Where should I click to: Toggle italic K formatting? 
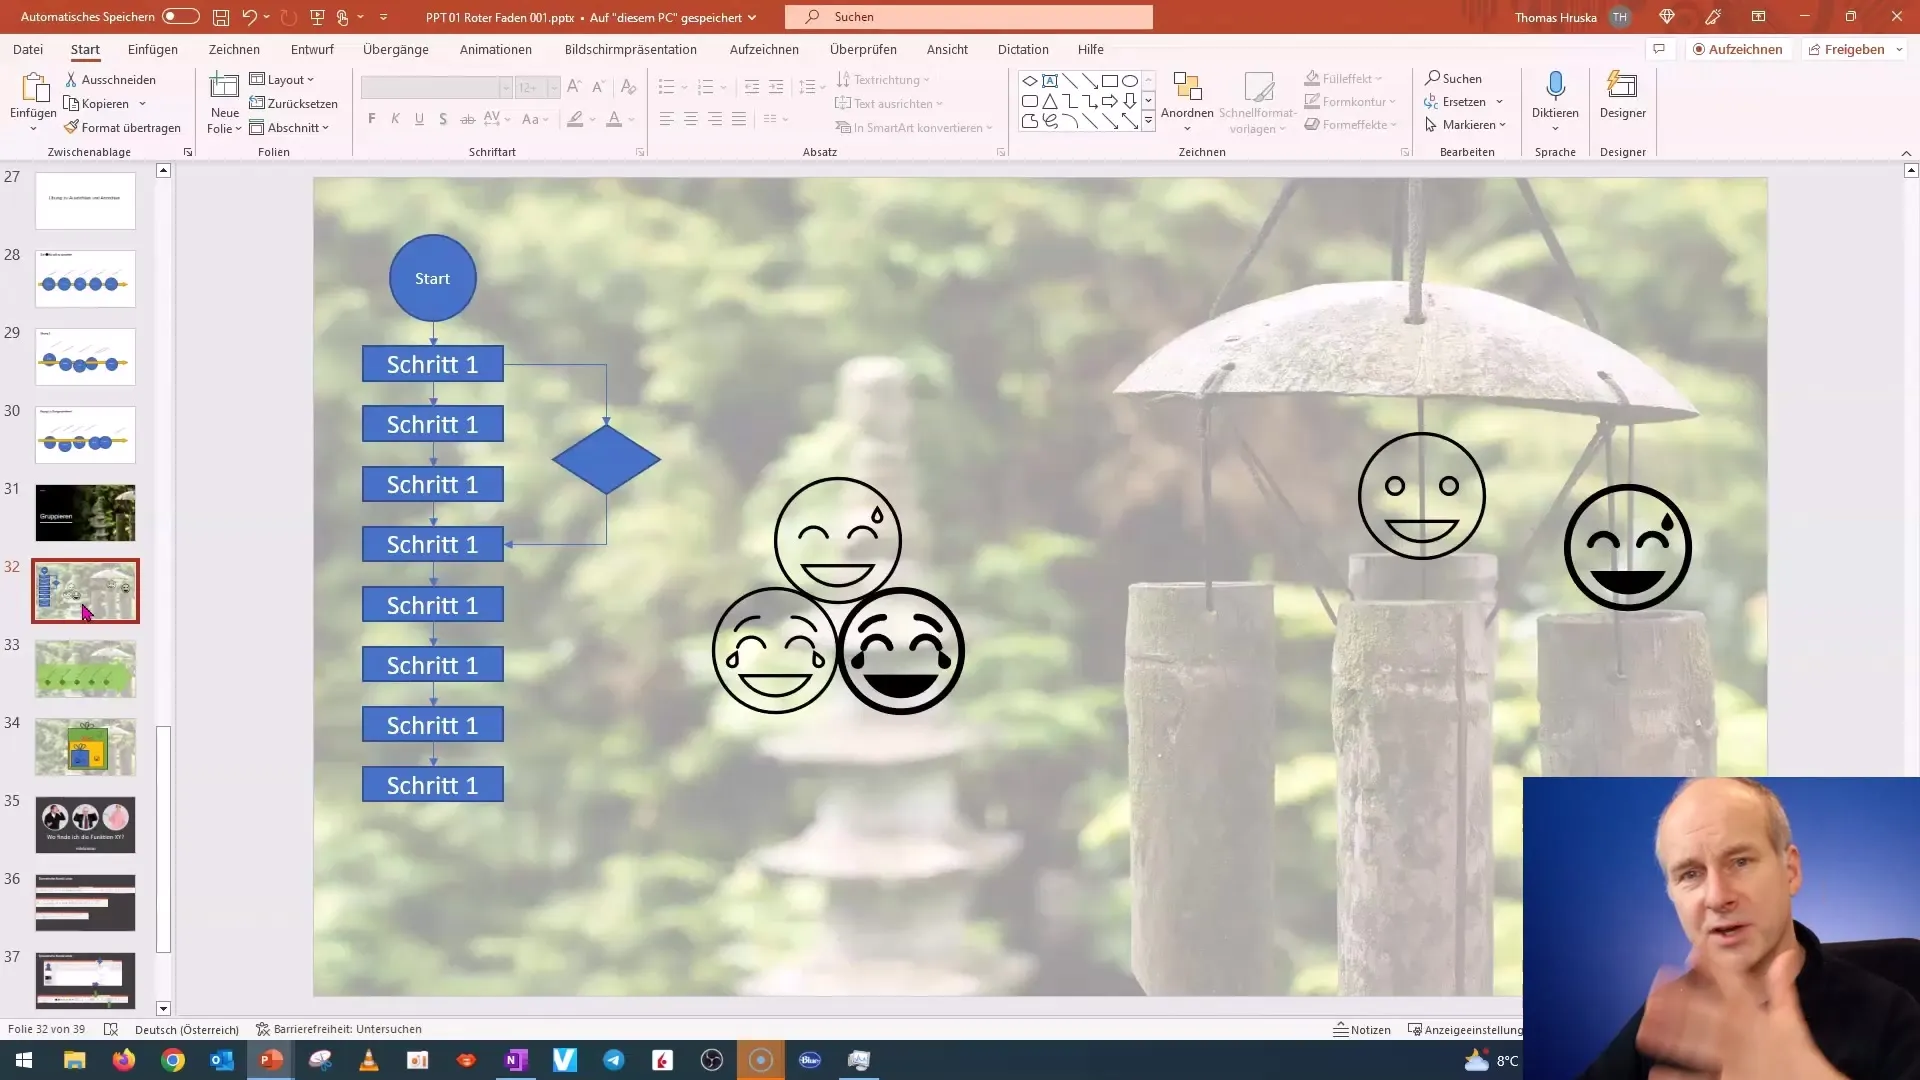(x=395, y=119)
